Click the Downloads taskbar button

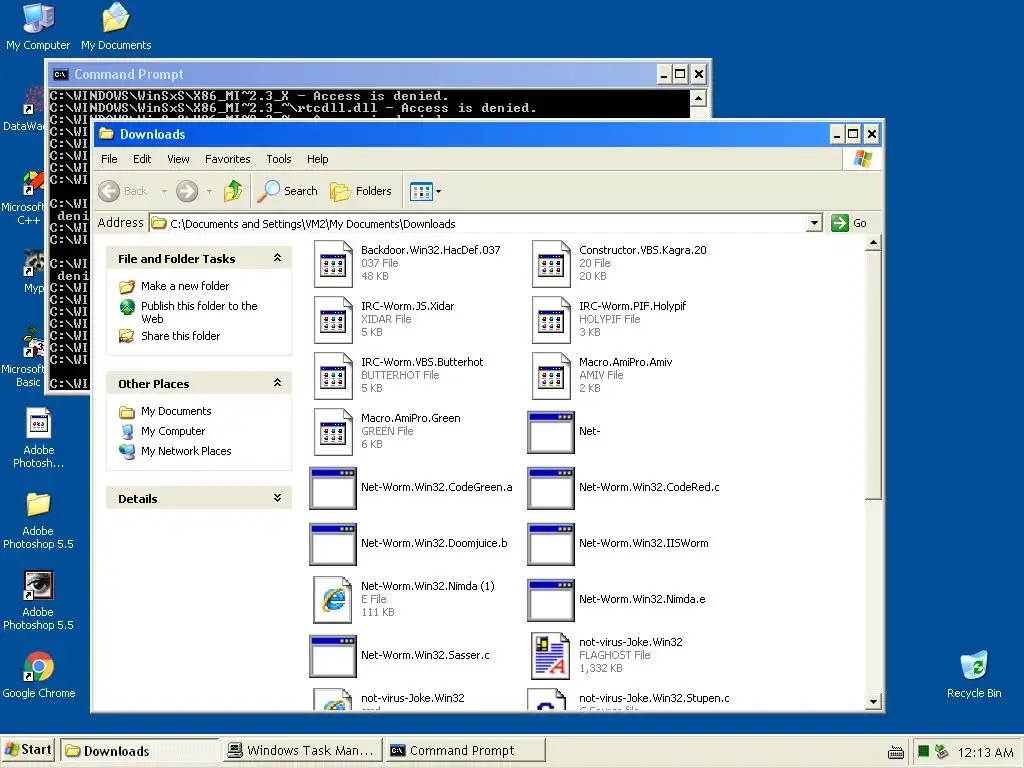point(138,751)
